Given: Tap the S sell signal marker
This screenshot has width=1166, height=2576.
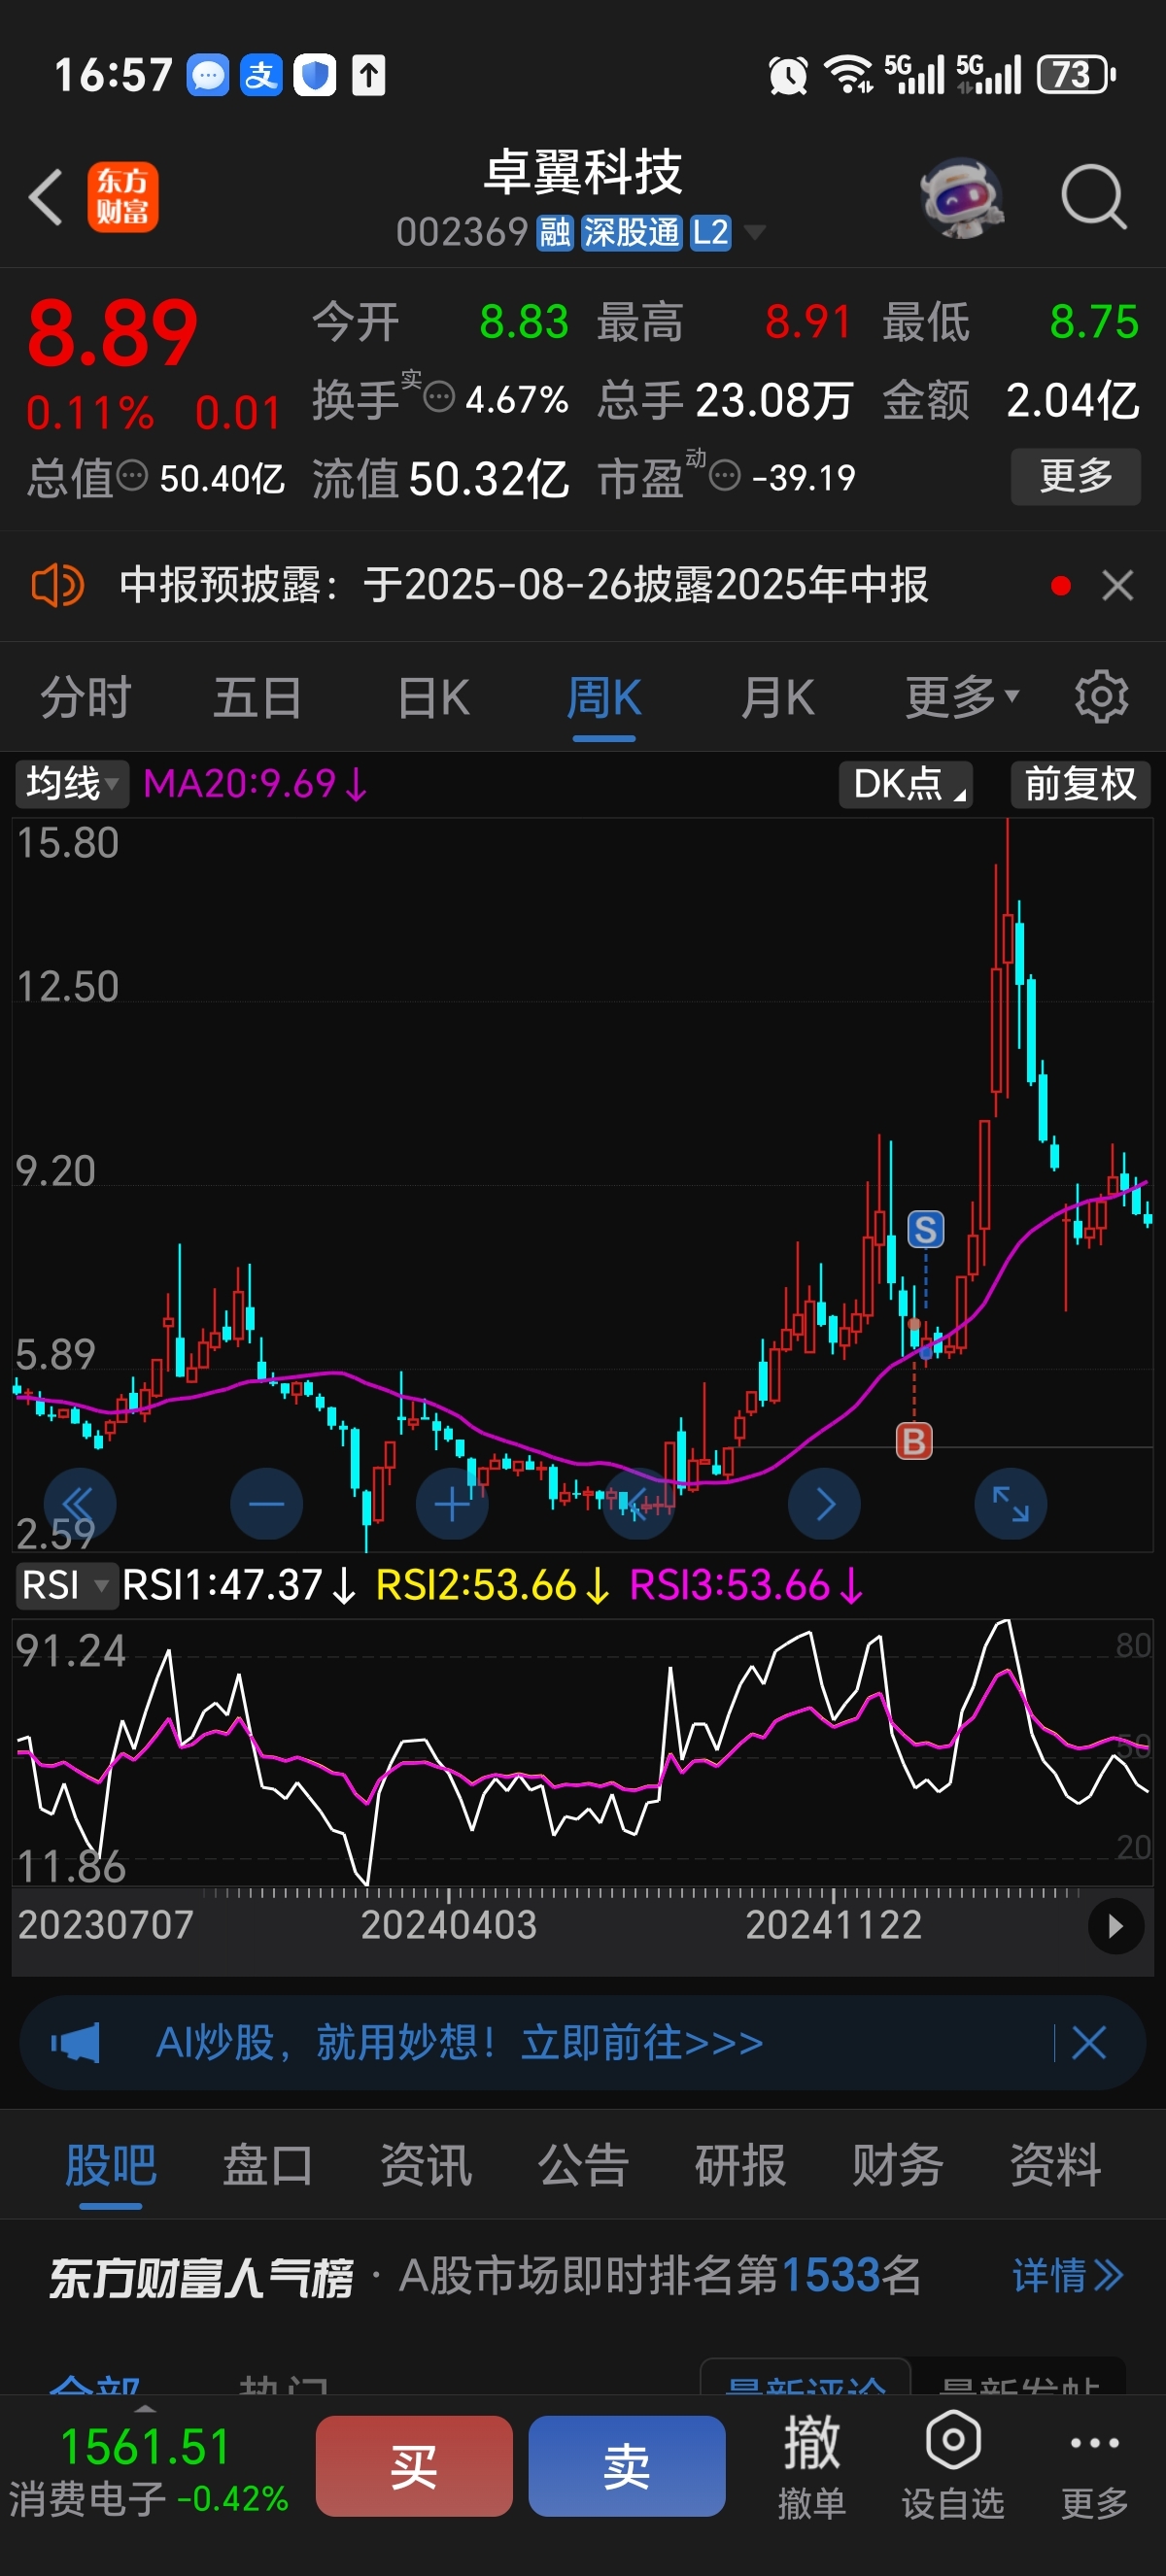Looking at the screenshot, I should (925, 1229).
